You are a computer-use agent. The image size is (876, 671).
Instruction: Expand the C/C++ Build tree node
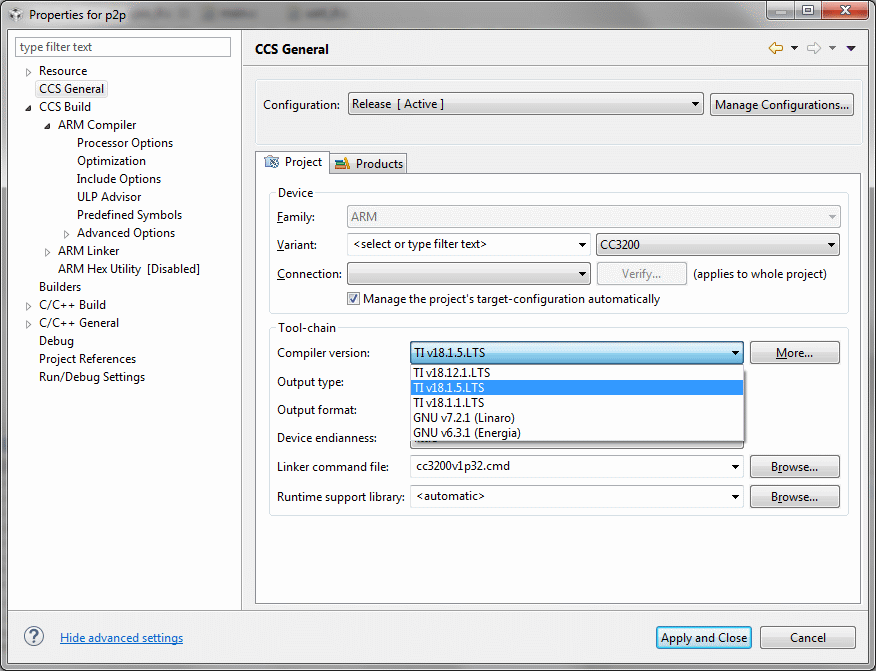tap(28, 306)
